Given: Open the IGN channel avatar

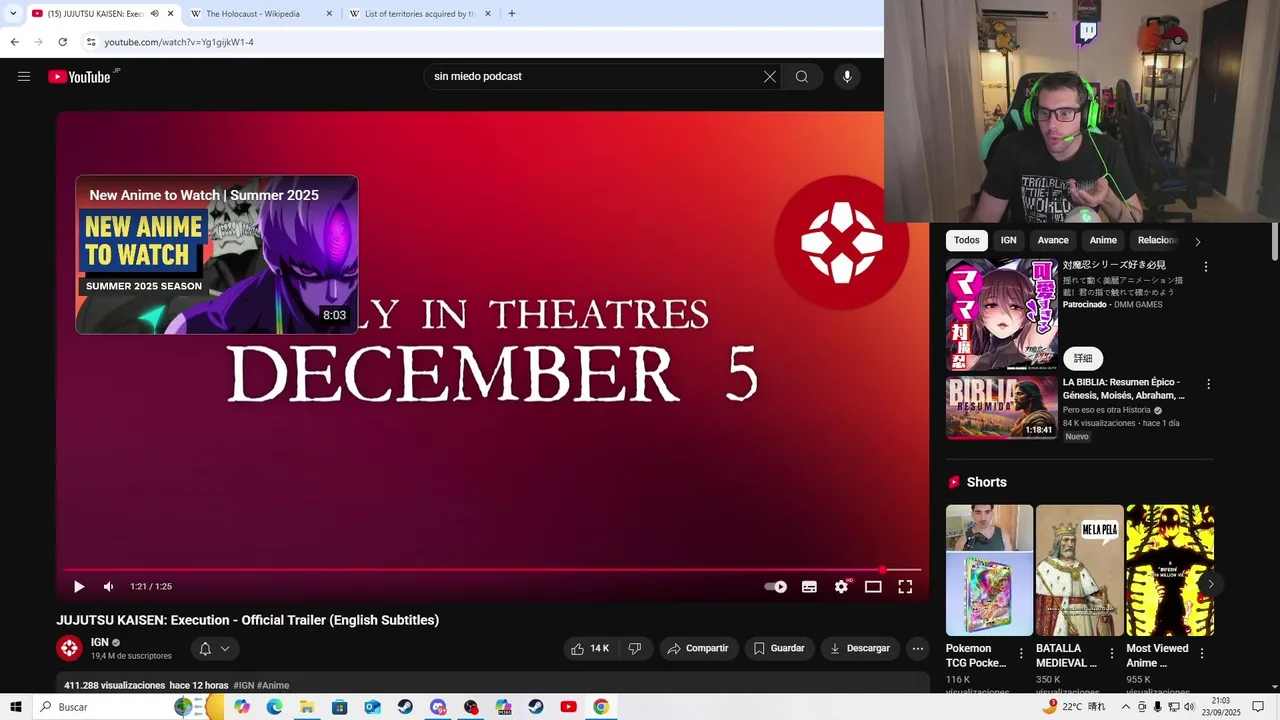Looking at the screenshot, I should coord(69,648).
